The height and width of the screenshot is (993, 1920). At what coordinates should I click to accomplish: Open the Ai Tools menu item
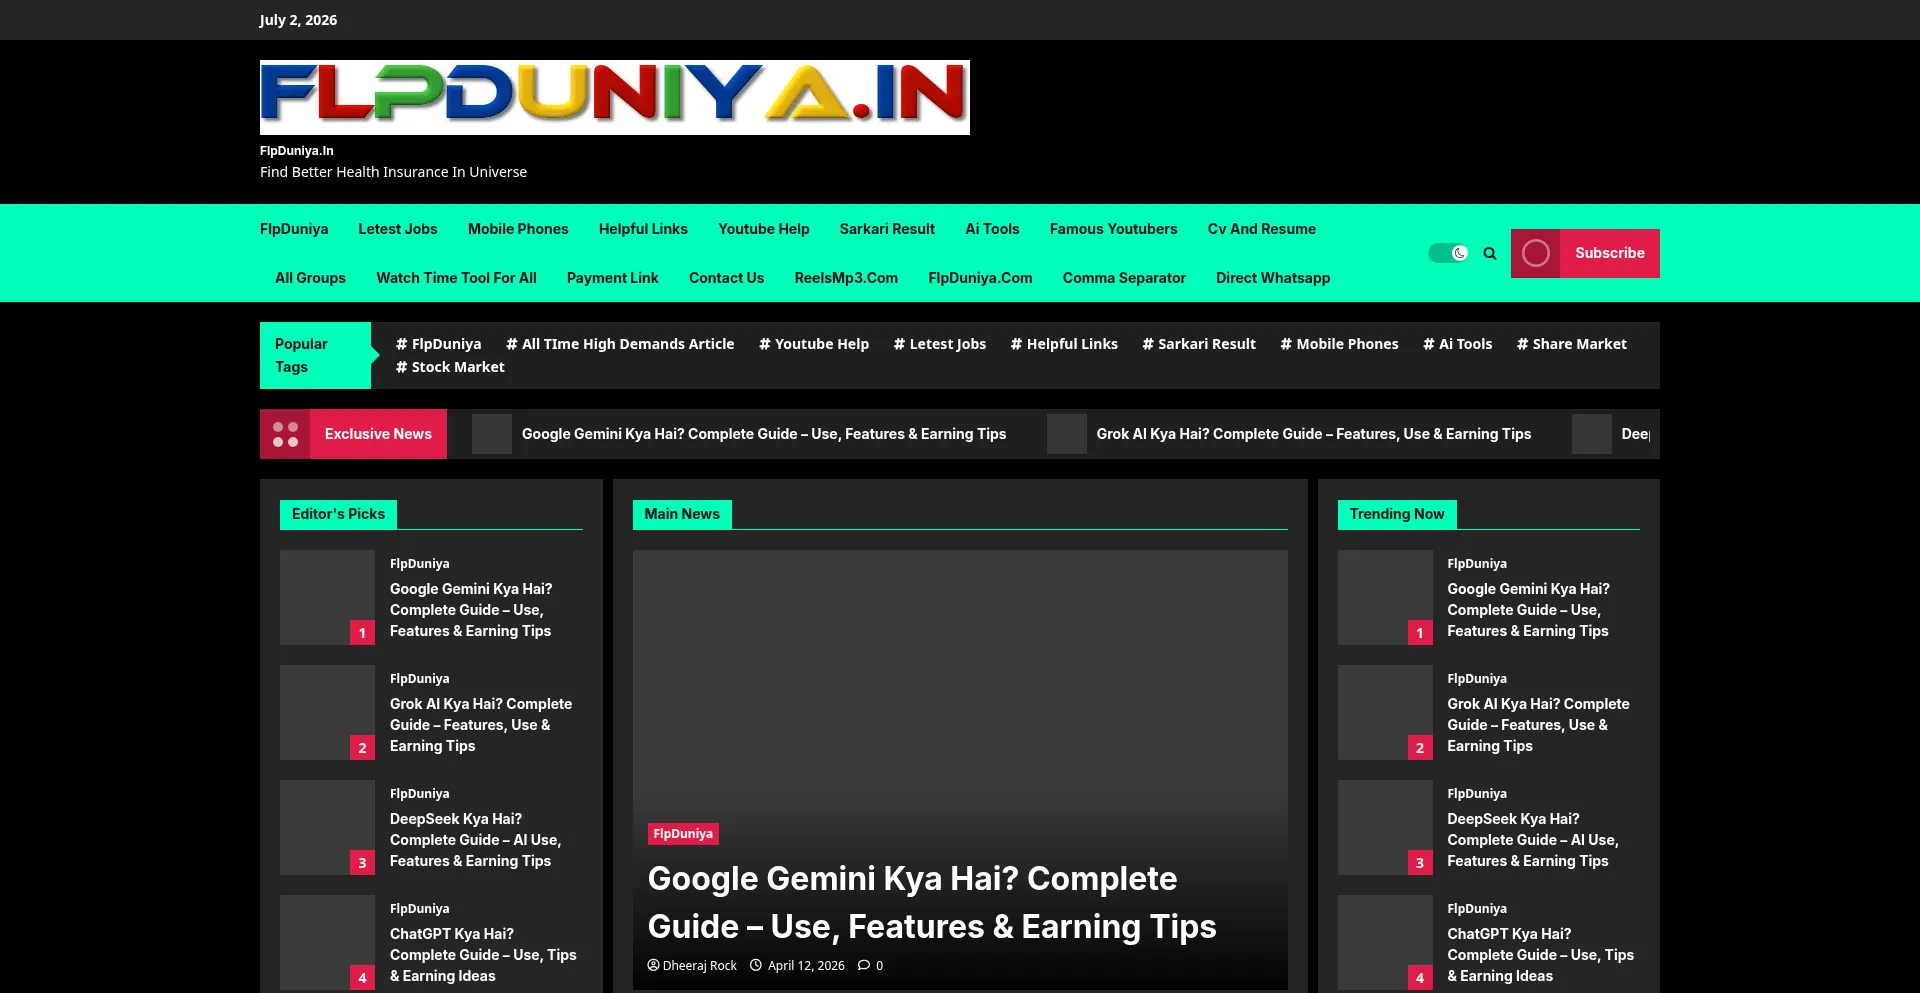[992, 229]
